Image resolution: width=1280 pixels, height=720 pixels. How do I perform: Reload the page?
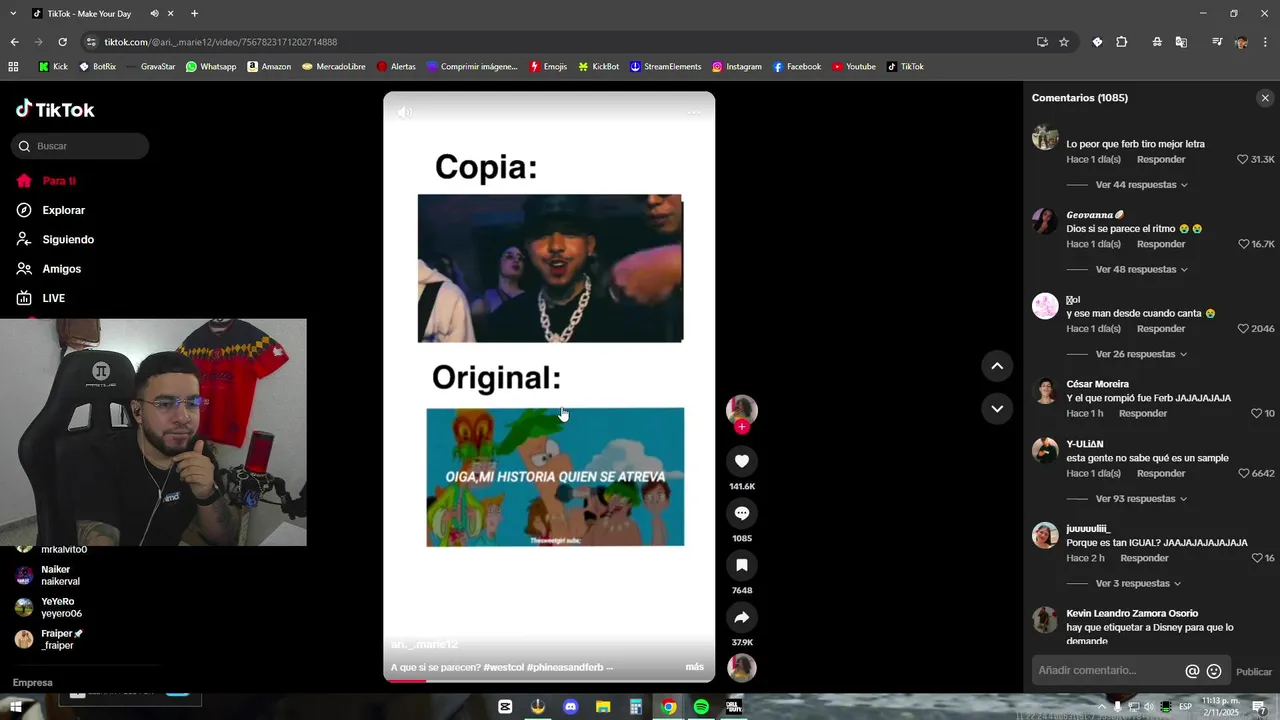(62, 42)
